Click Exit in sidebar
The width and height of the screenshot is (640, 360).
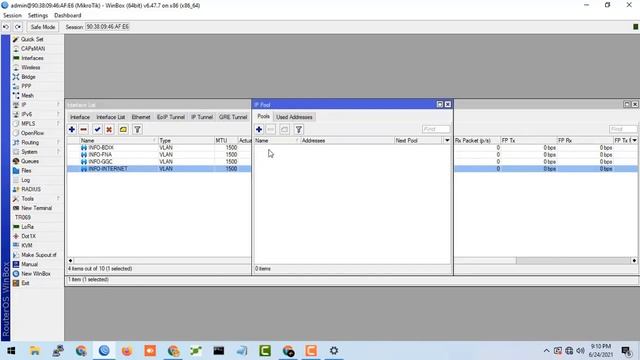click(25, 283)
